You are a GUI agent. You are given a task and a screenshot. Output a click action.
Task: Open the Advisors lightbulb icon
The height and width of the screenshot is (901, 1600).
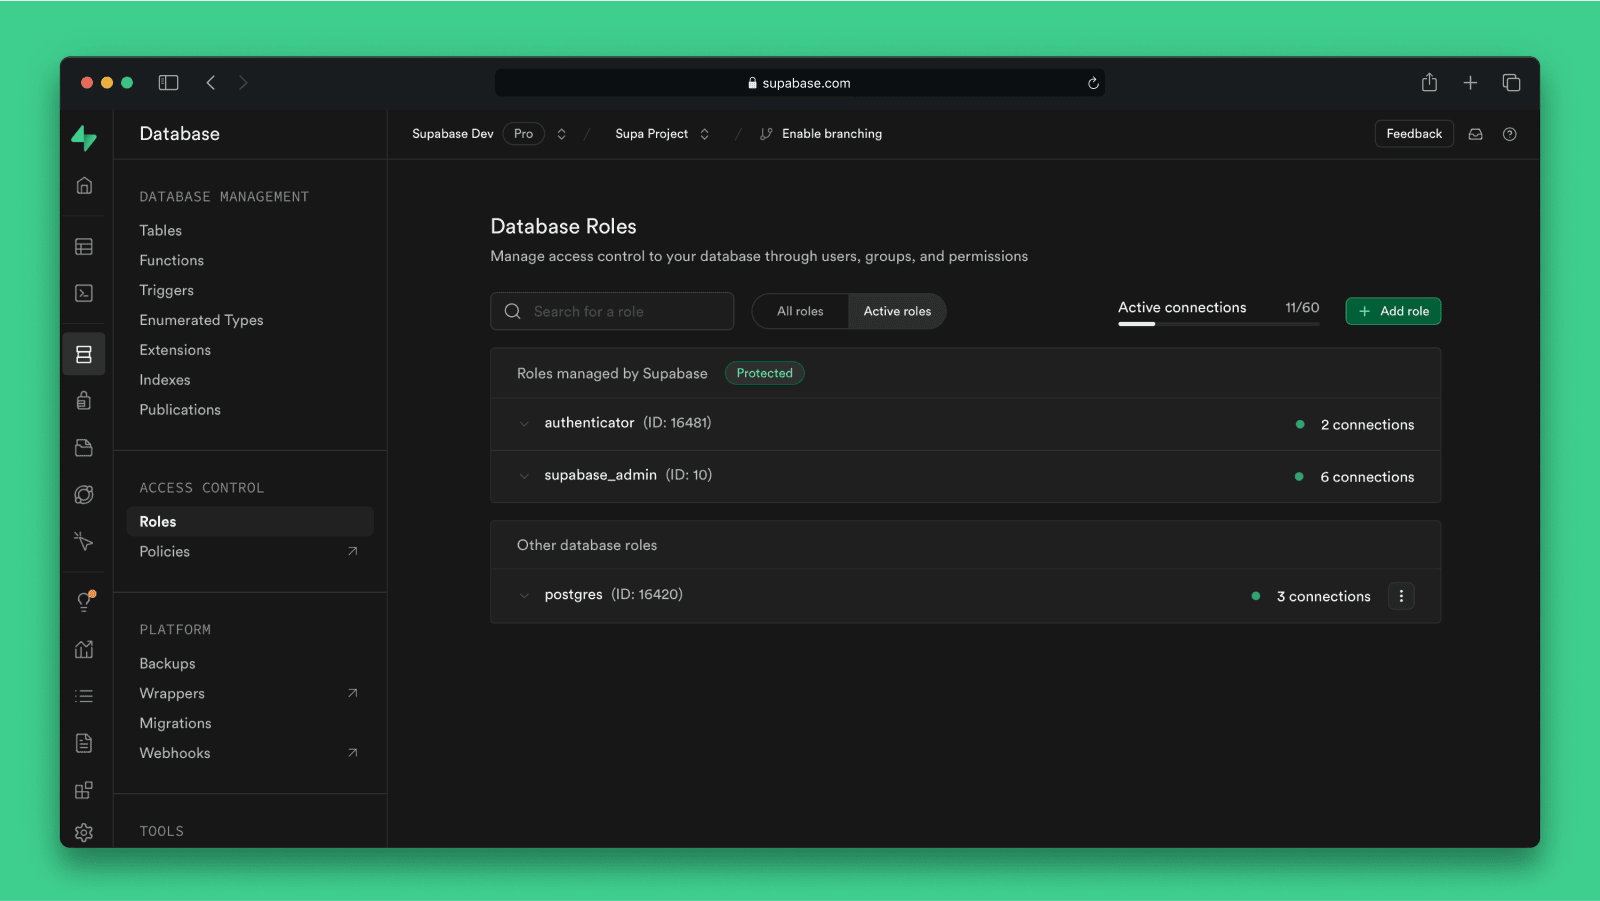tap(84, 601)
